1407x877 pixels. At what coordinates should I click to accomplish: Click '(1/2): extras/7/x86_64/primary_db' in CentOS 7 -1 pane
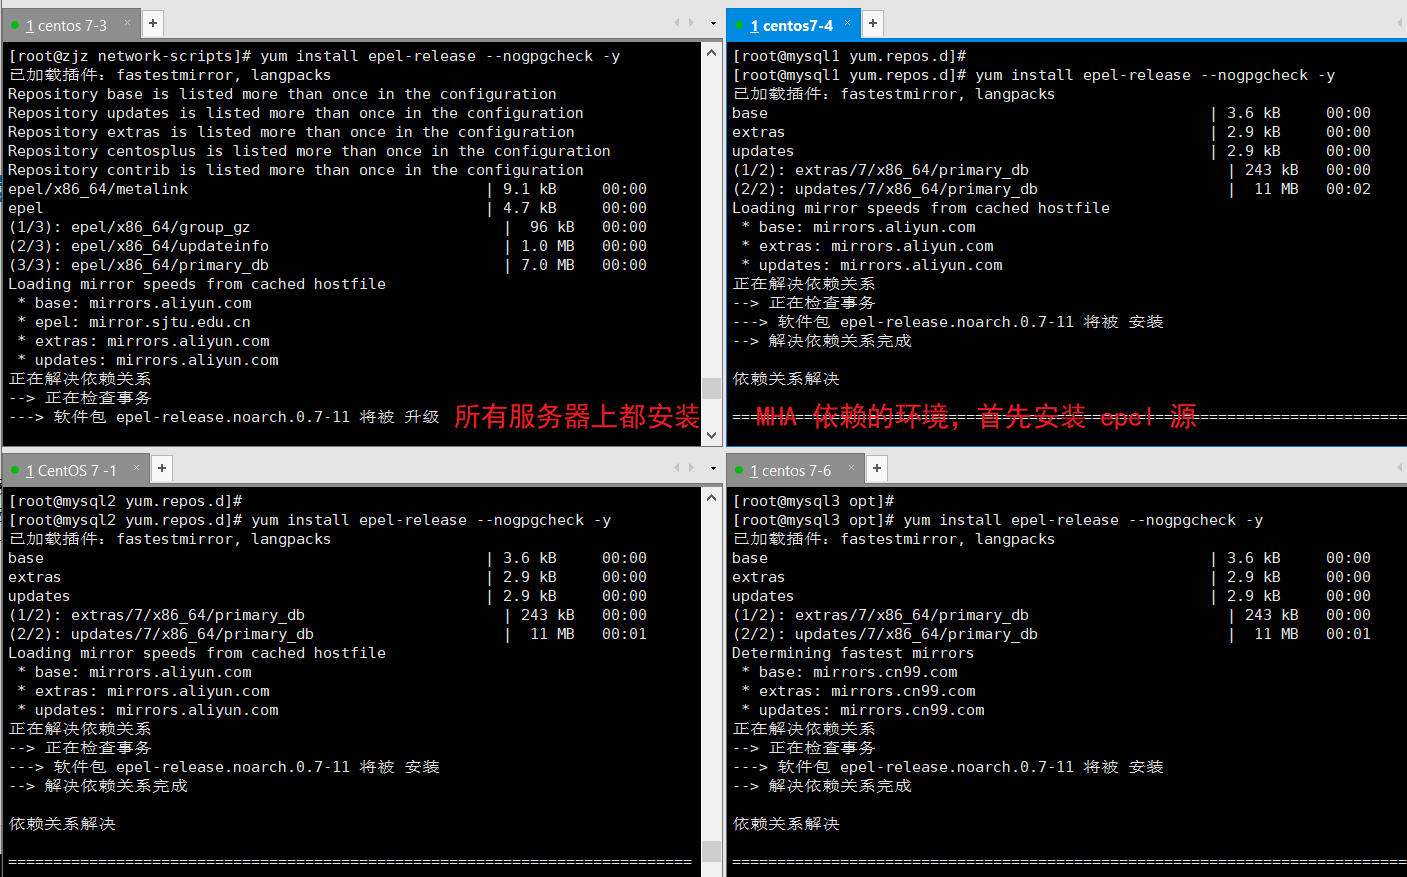click(x=327, y=615)
